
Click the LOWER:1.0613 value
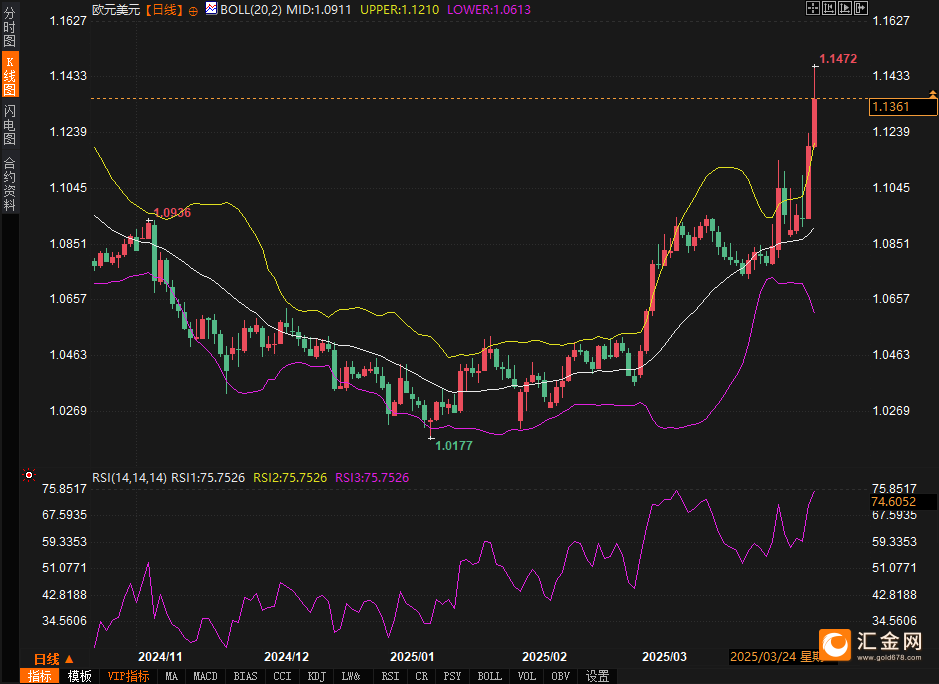[x=489, y=10]
